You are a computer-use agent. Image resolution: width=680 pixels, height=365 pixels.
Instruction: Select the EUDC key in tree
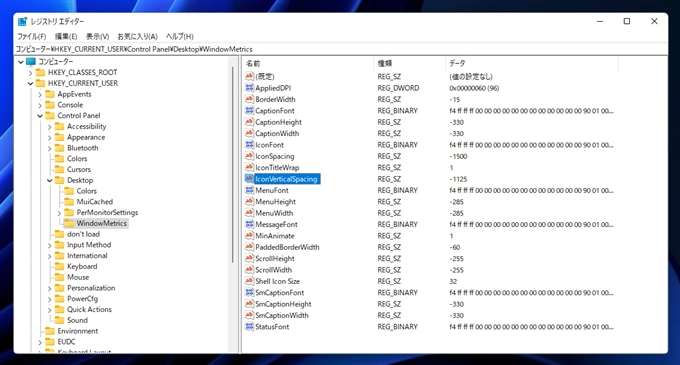[66, 342]
